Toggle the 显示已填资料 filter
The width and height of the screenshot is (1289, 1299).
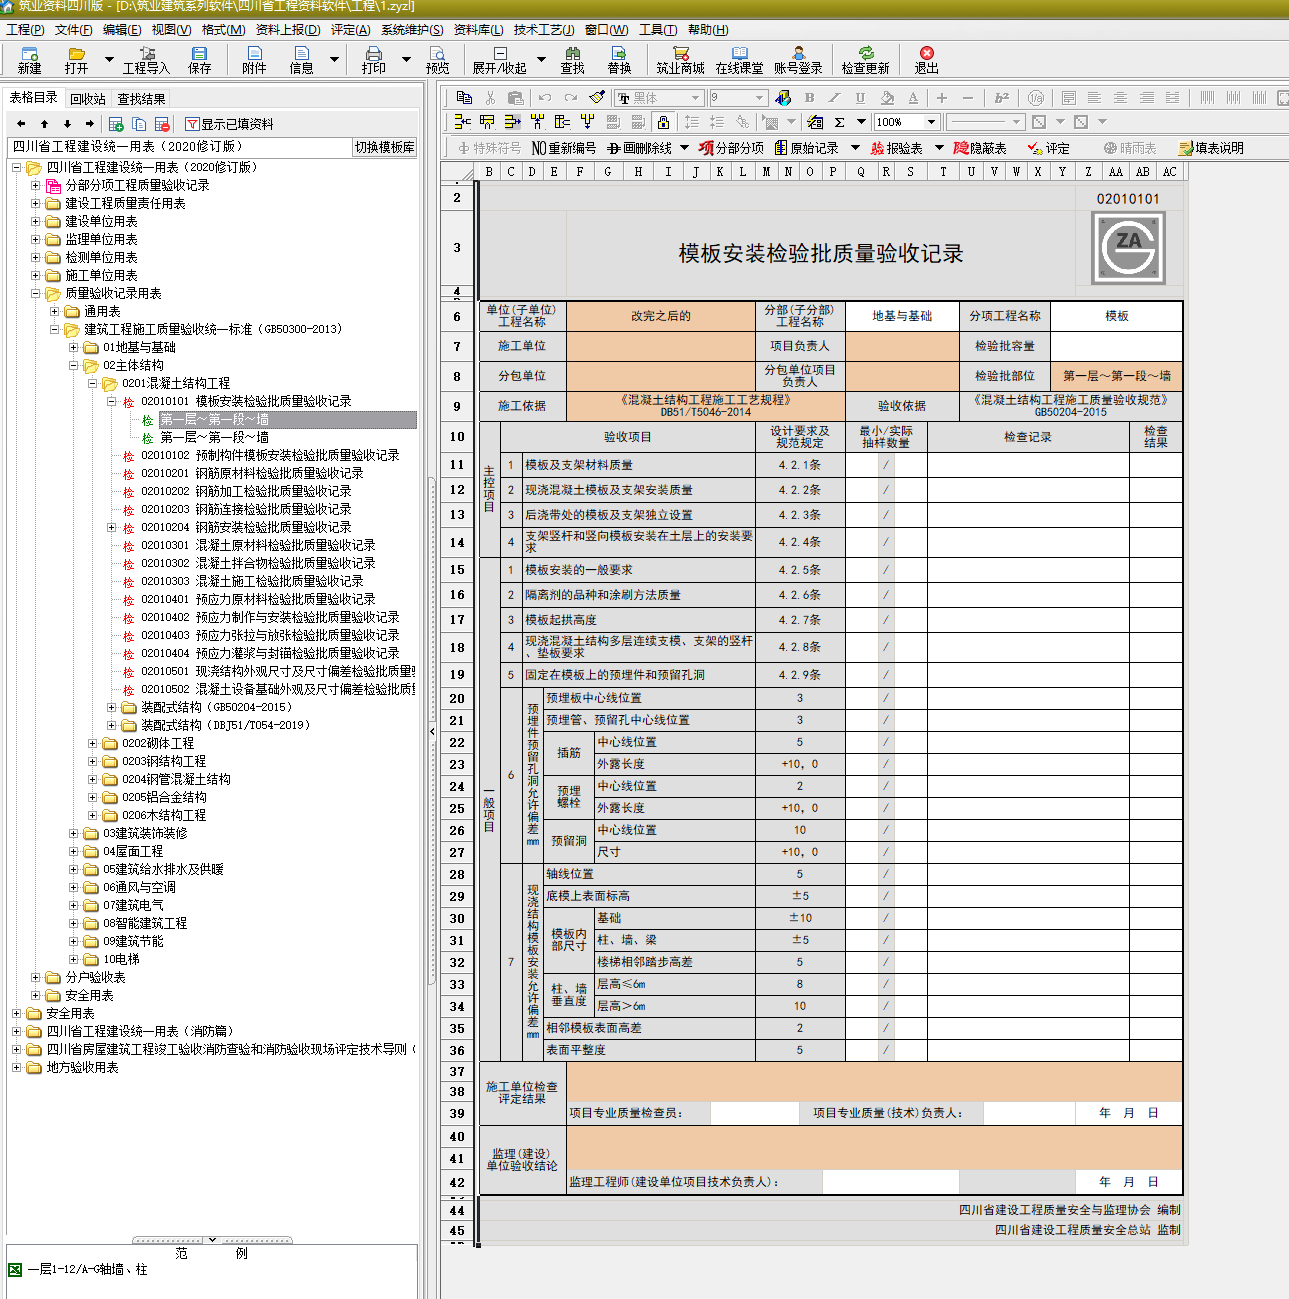tap(229, 124)
